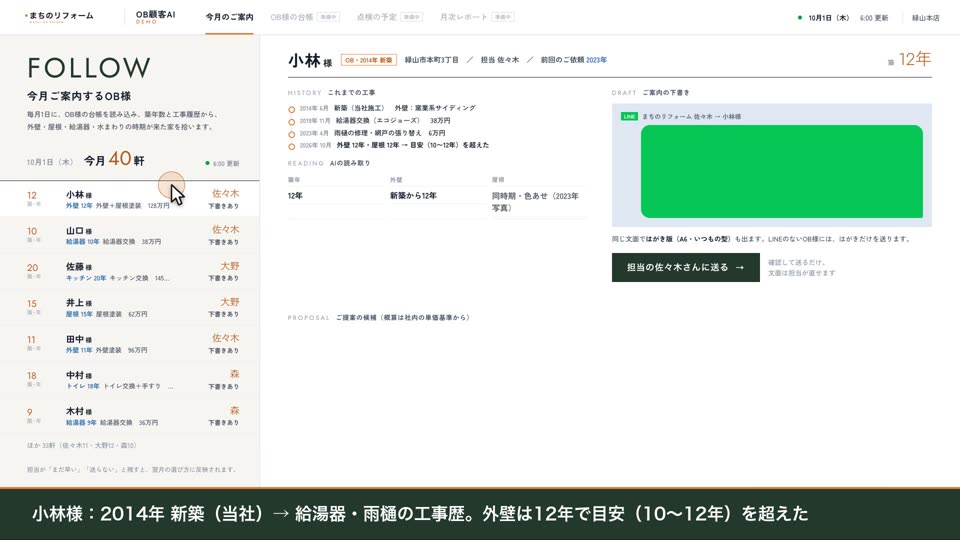Select the 井上様 customer row

tap(130, 307)
